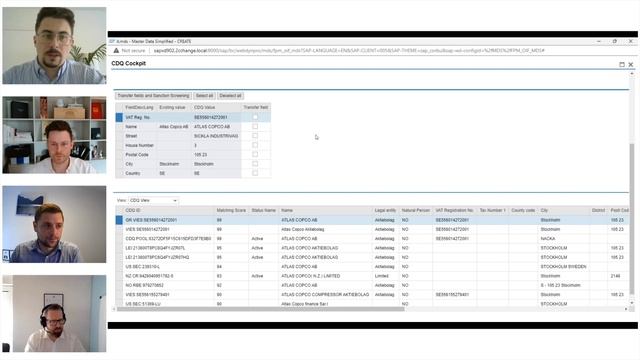
Task: Click Transfer fields and Sanction Screening button
Action: tap(153, 96)
